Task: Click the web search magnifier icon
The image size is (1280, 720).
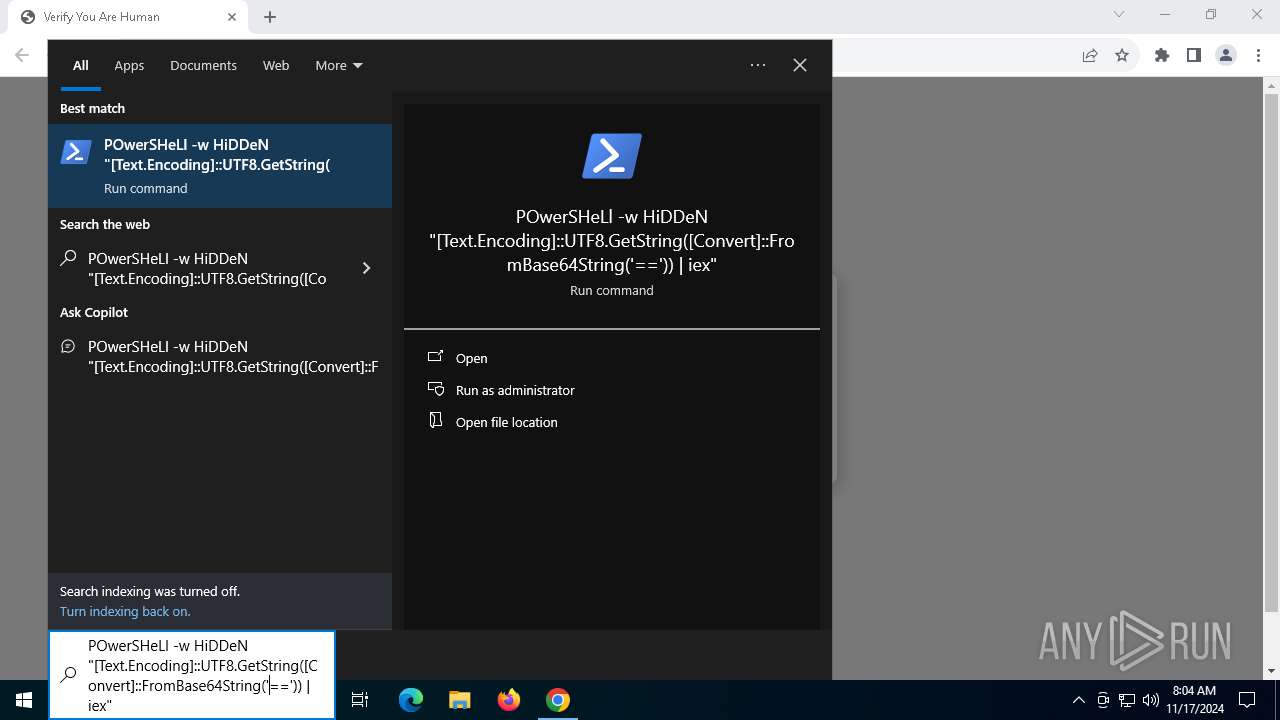Action: tap(68, 258)
